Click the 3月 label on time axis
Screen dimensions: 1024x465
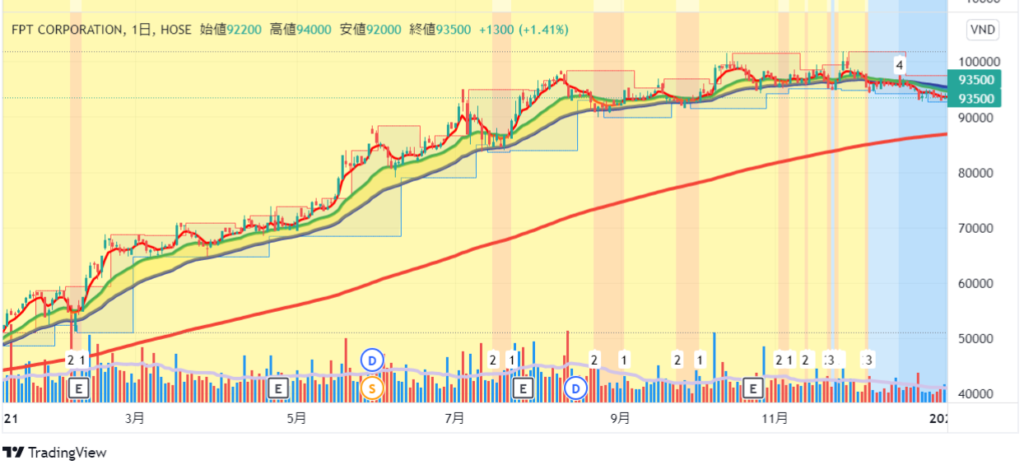[135, 418]
